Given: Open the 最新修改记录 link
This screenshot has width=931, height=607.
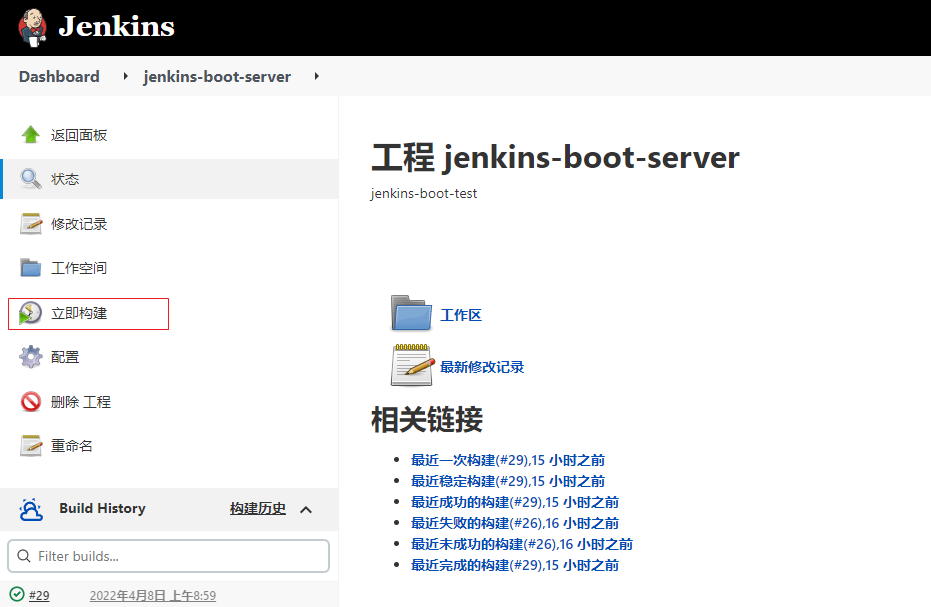Looking at the screenshot, I should click(x=482, y=367).
